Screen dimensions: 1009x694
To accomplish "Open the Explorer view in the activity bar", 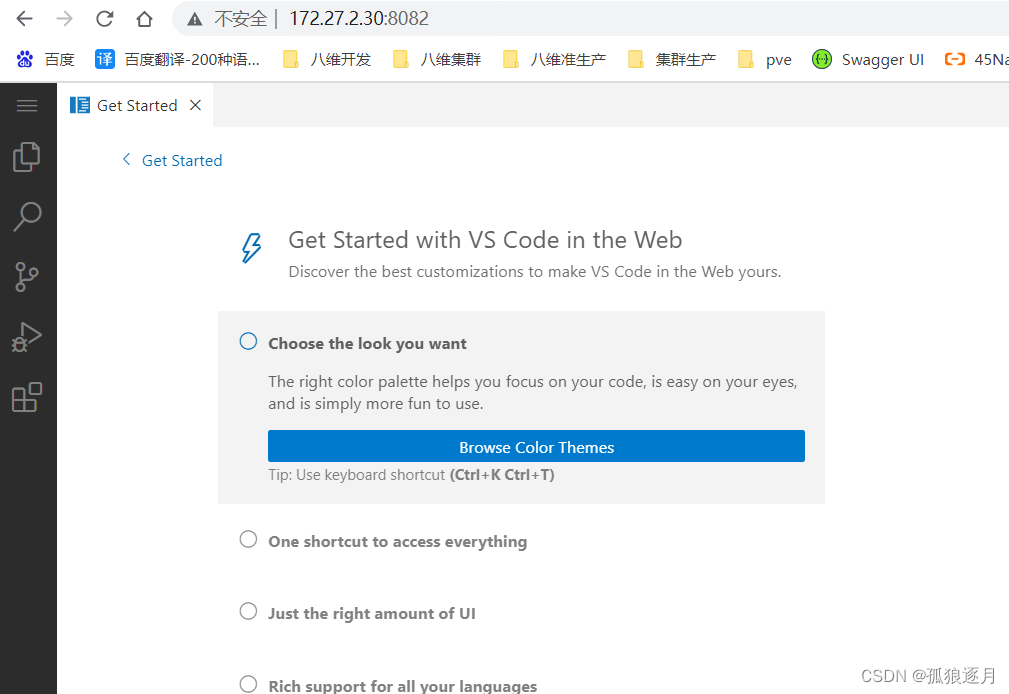I will pos(27,156).
